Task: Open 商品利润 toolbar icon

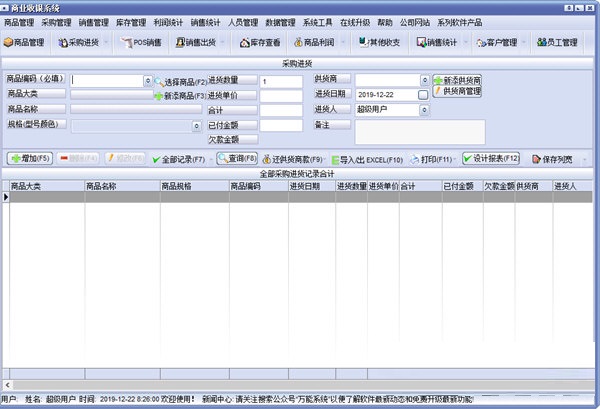Action: [314, 42]
